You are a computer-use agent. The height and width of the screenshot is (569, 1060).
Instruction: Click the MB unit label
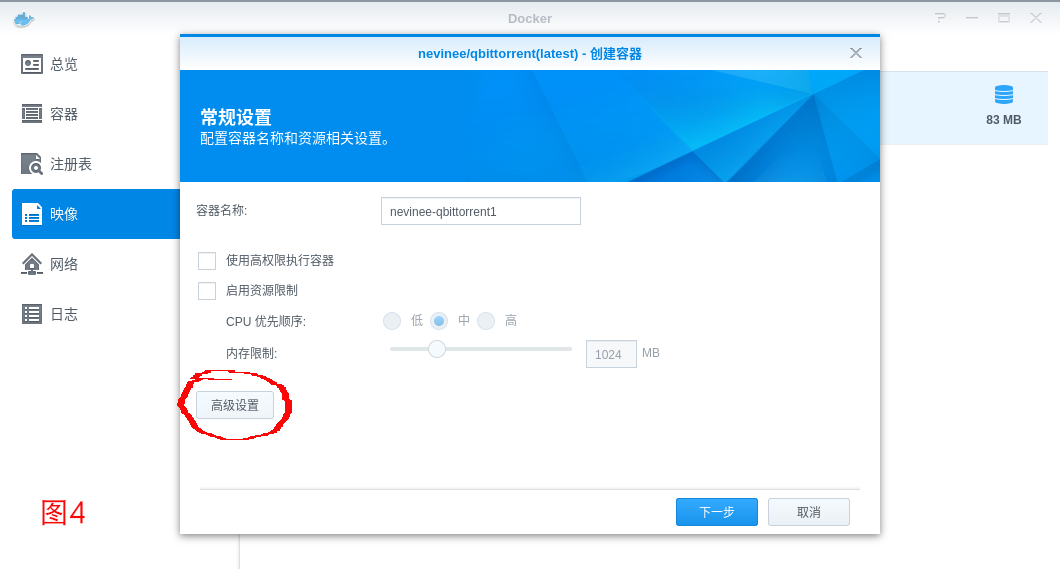(x=651, y=353)
